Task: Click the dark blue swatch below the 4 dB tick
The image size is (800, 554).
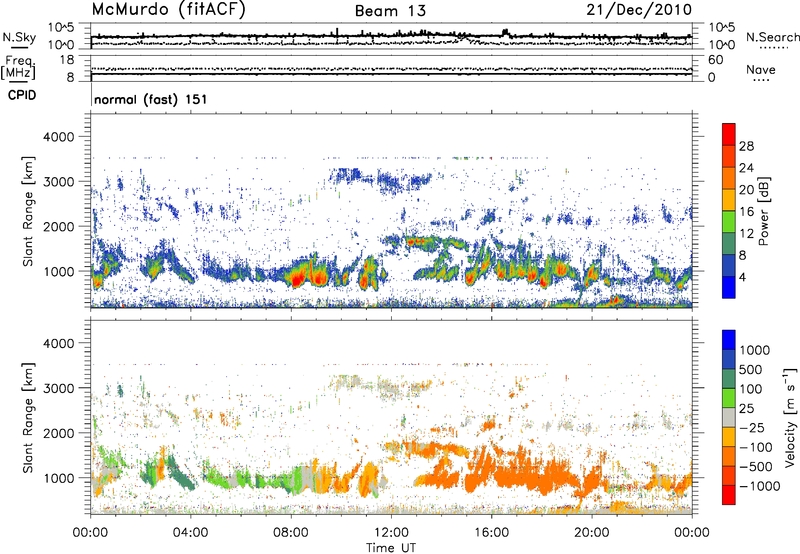Action: [729, 287]
